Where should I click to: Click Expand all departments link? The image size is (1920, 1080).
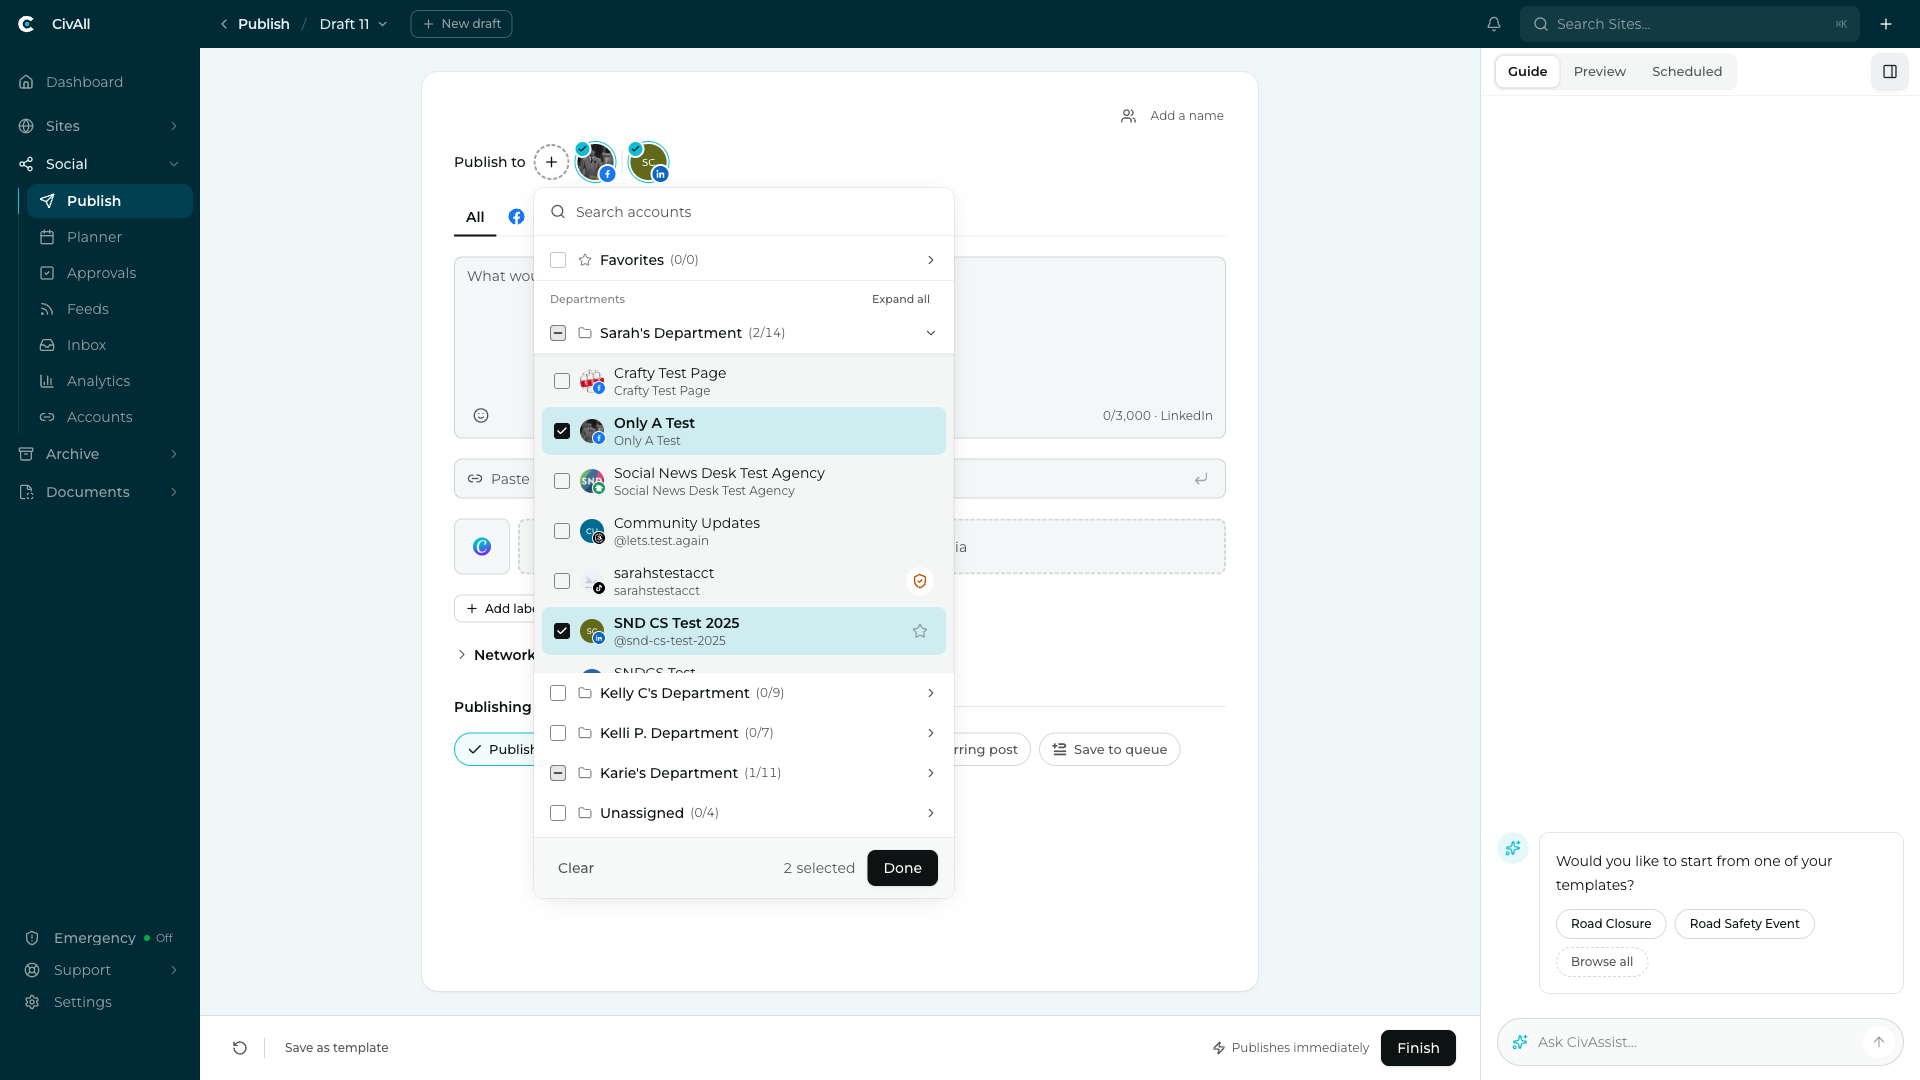901,299
